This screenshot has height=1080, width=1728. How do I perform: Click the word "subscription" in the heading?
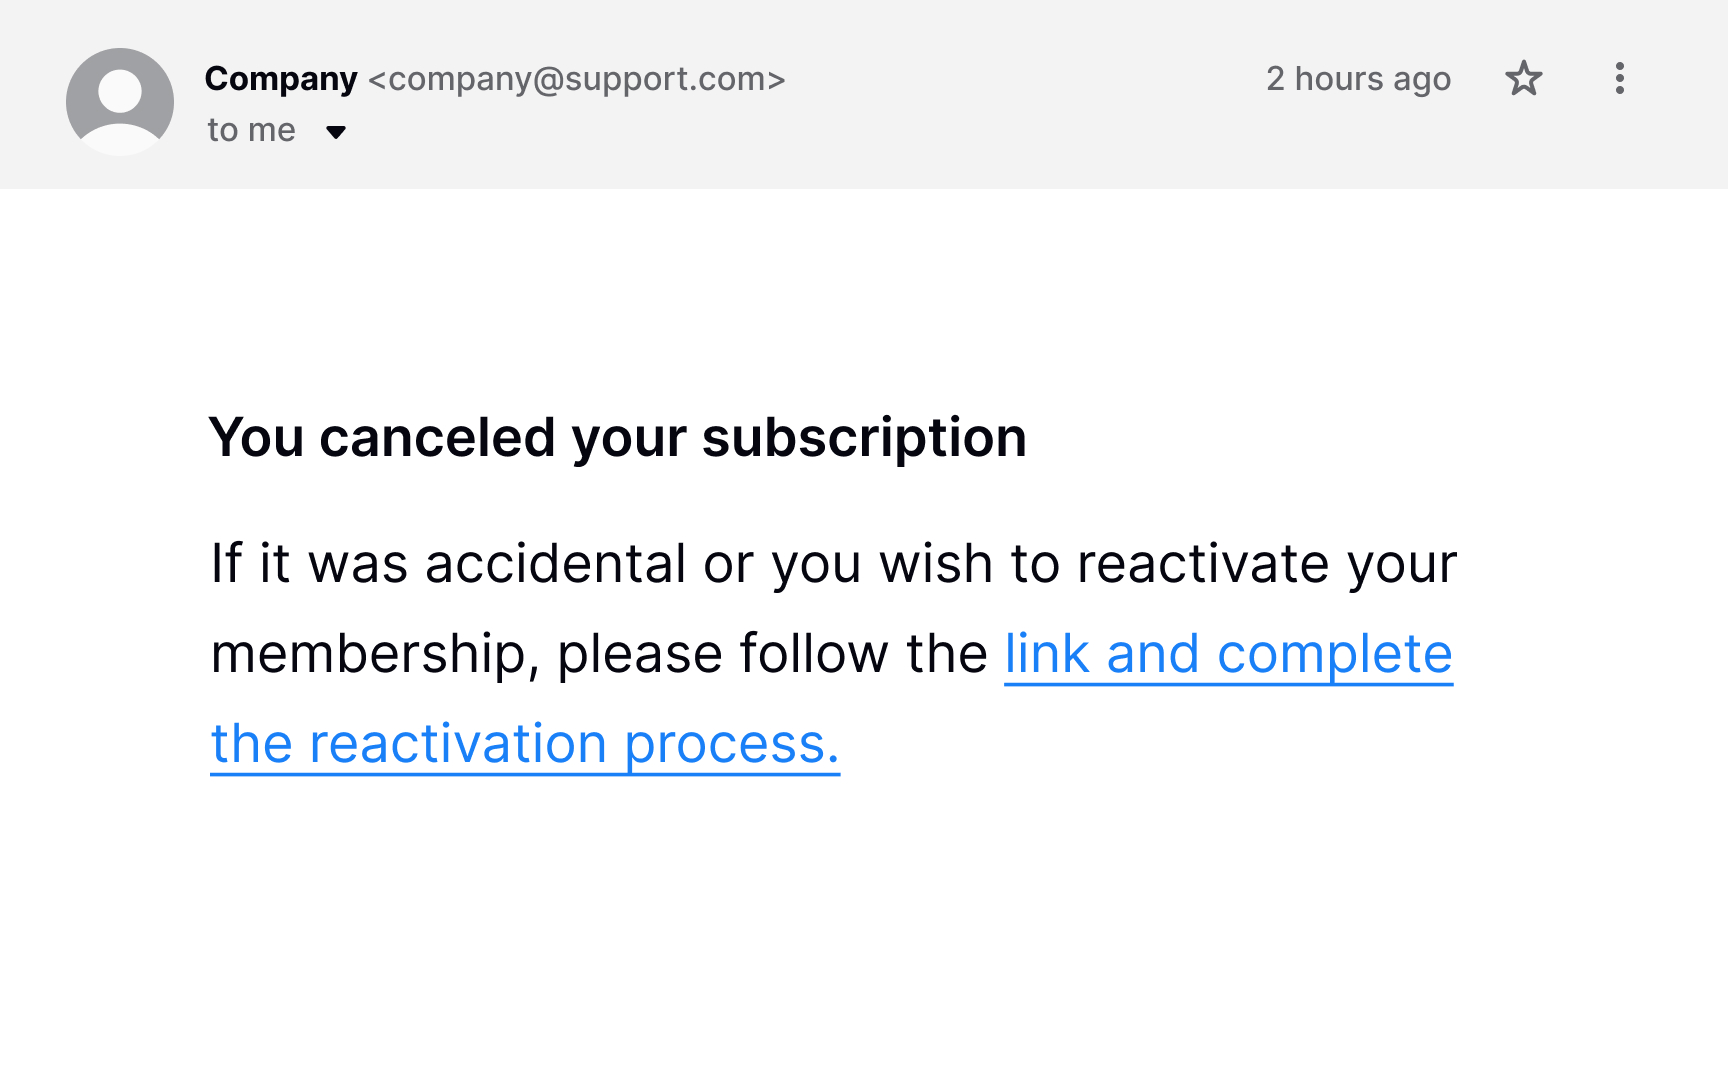click(864, 438)
